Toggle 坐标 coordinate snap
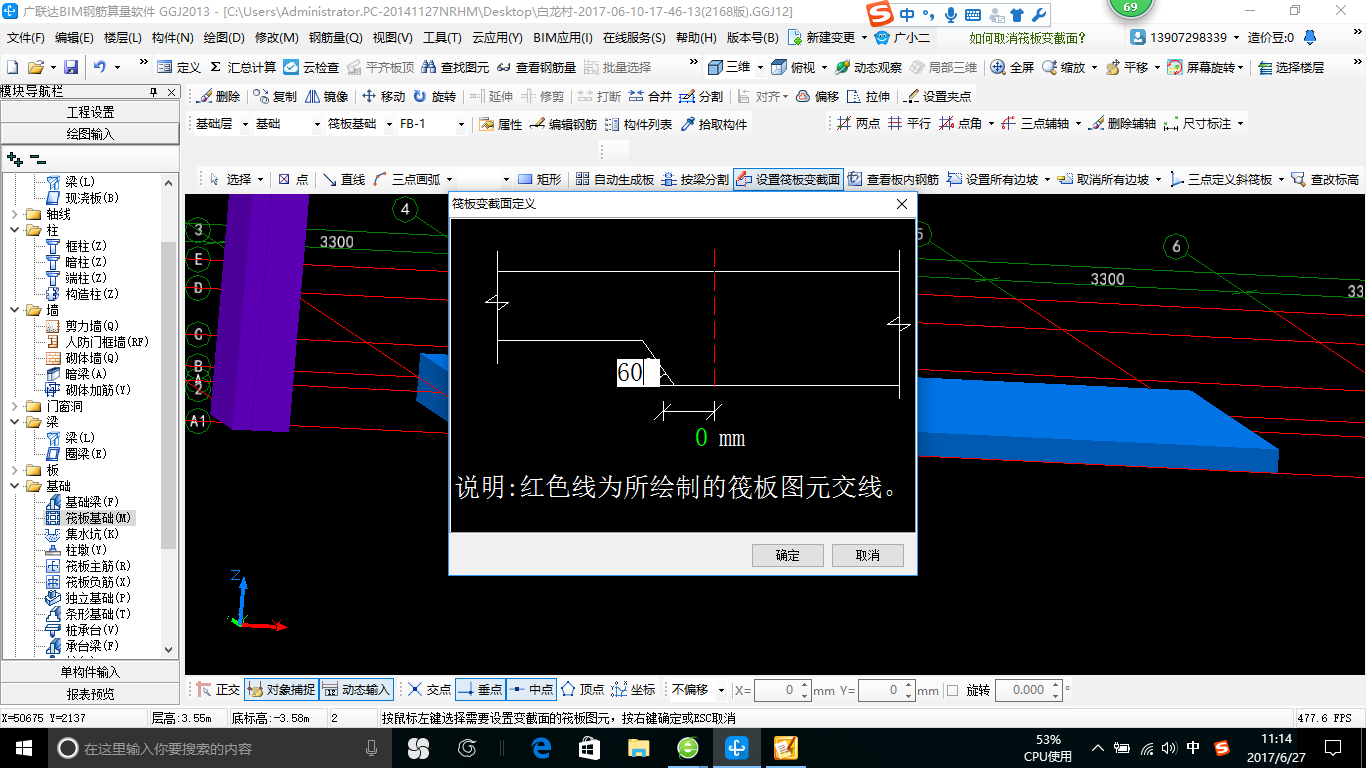The image size is (1366, 768). pos(633,690)
